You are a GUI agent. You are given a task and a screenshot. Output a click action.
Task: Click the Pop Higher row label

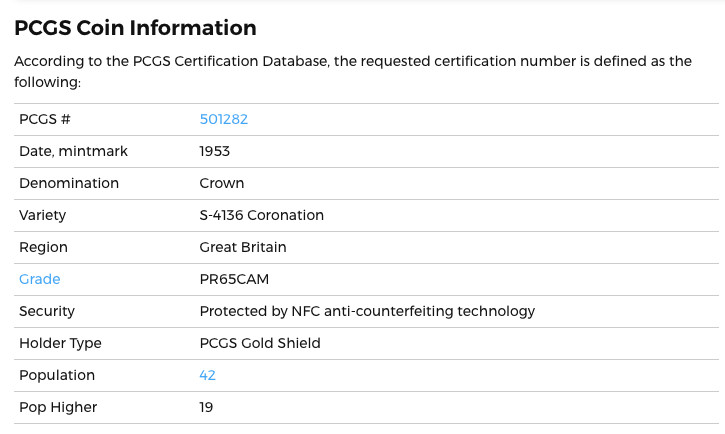click(58, 407)
